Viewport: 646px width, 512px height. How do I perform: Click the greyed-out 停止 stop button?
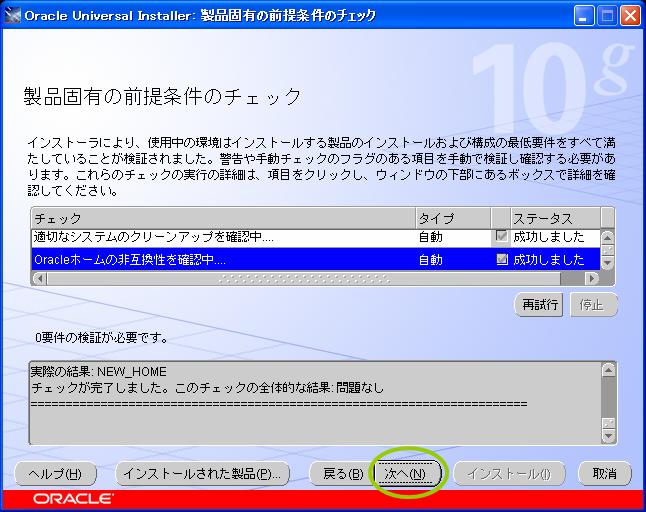coord(593,305)
